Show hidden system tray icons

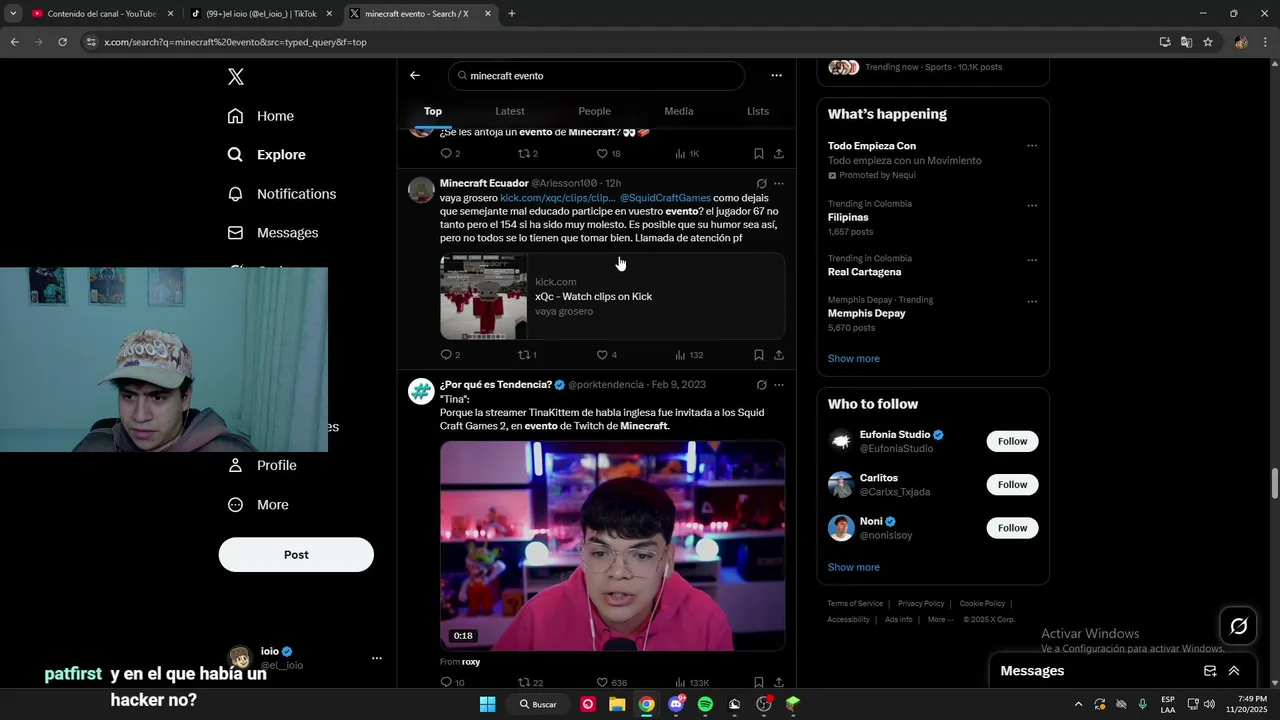coord(1078,704)
